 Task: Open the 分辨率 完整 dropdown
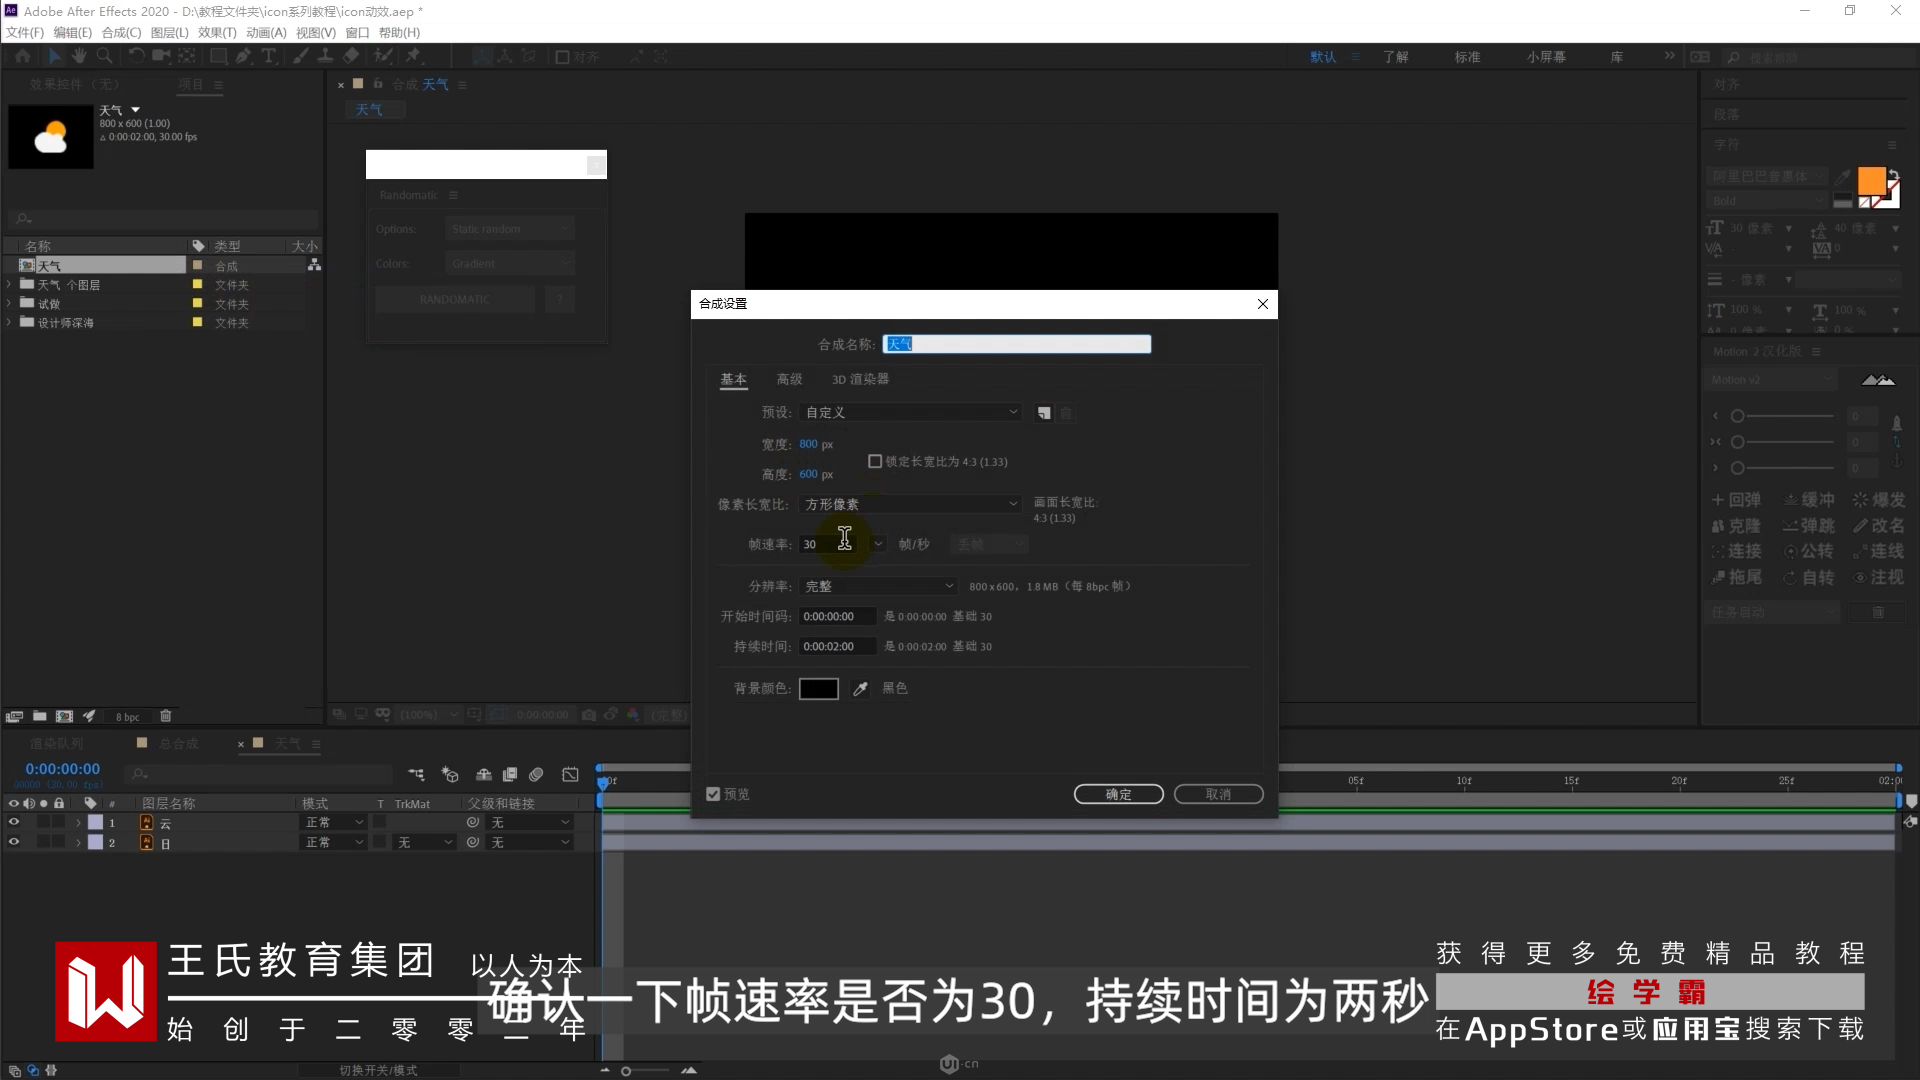coord(878,587)
